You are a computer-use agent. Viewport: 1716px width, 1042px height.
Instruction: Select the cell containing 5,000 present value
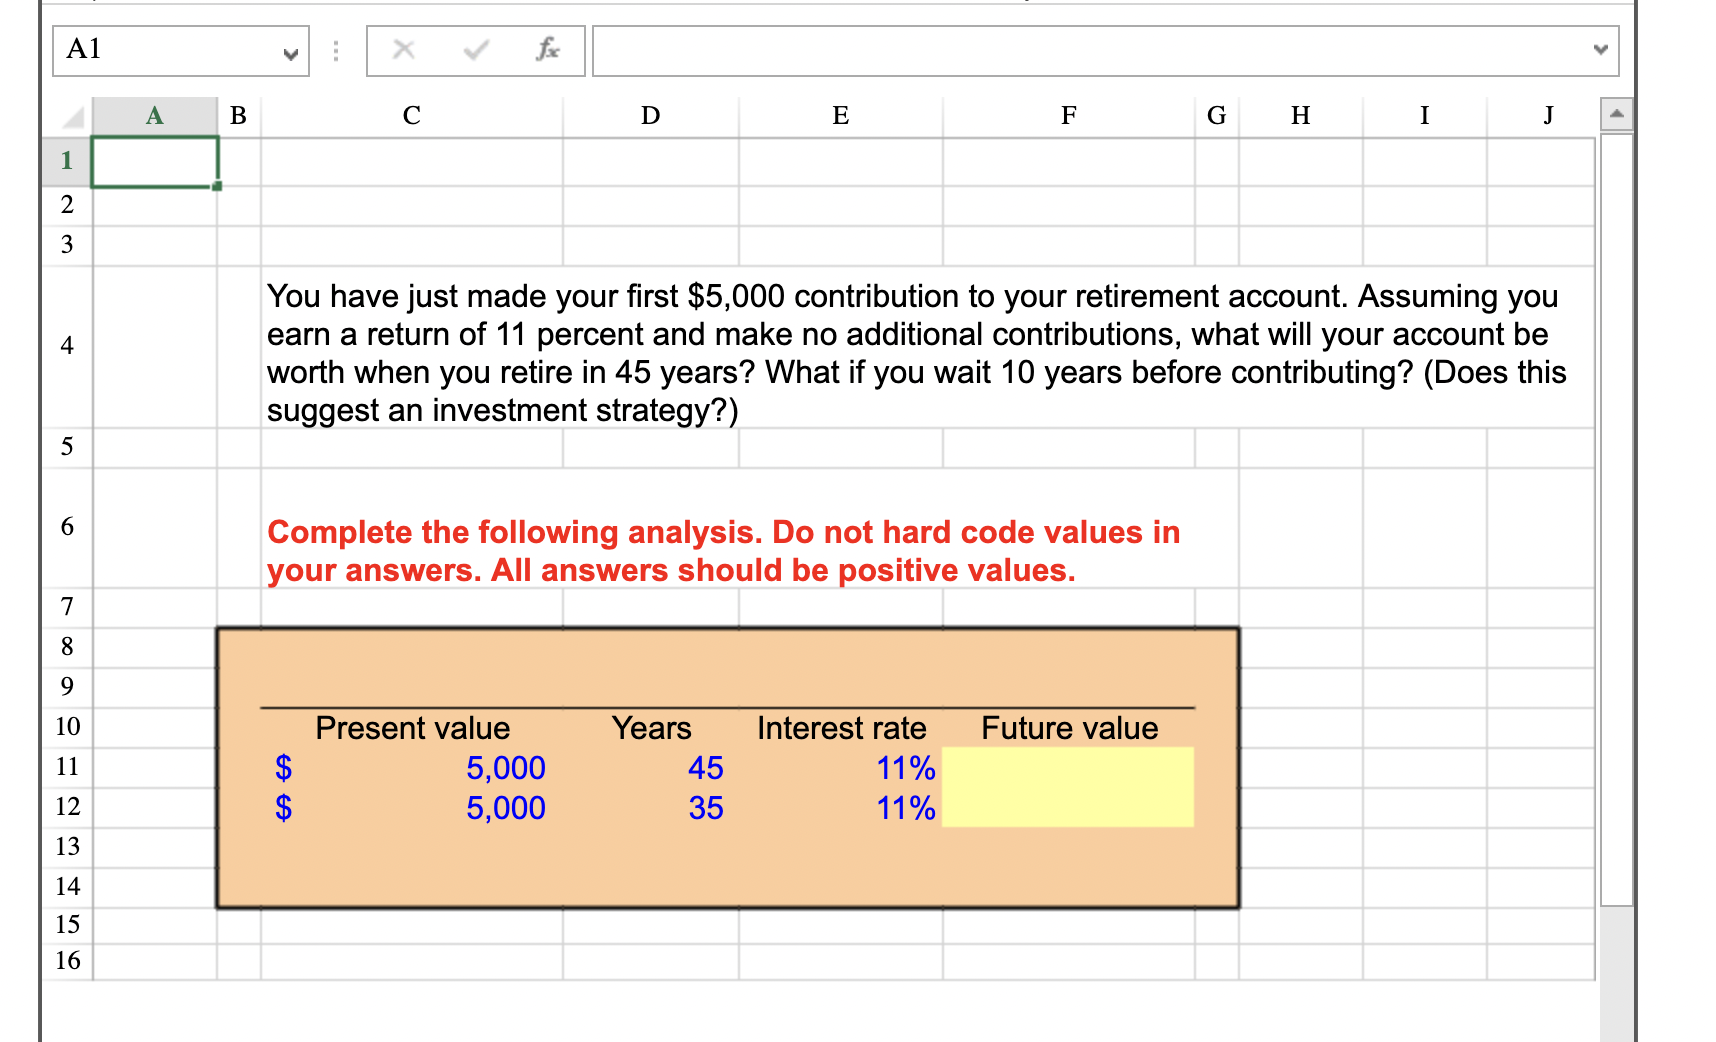point(410,768)
